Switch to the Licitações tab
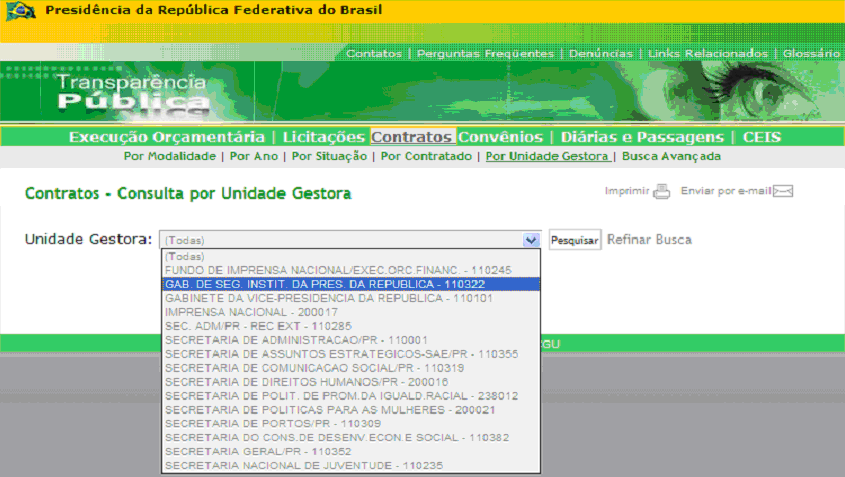 point(321,137)
